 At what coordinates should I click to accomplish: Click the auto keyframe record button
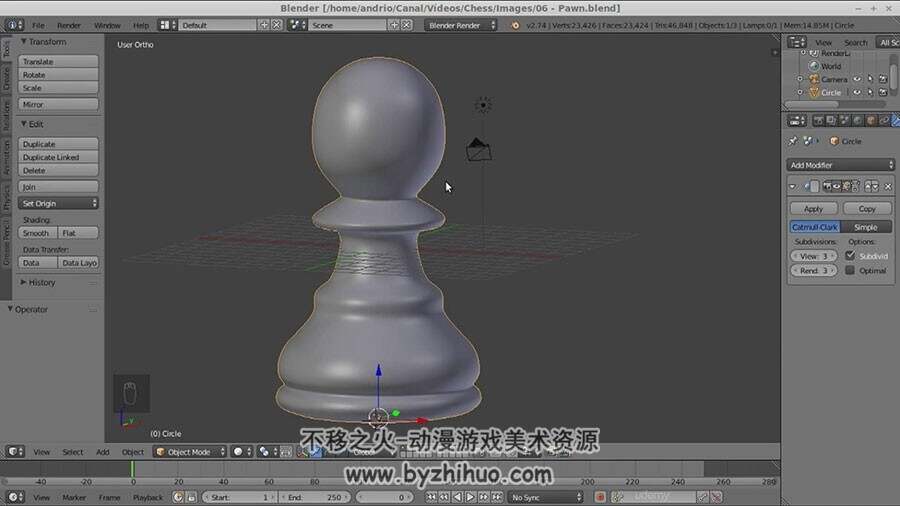point(600,497)
